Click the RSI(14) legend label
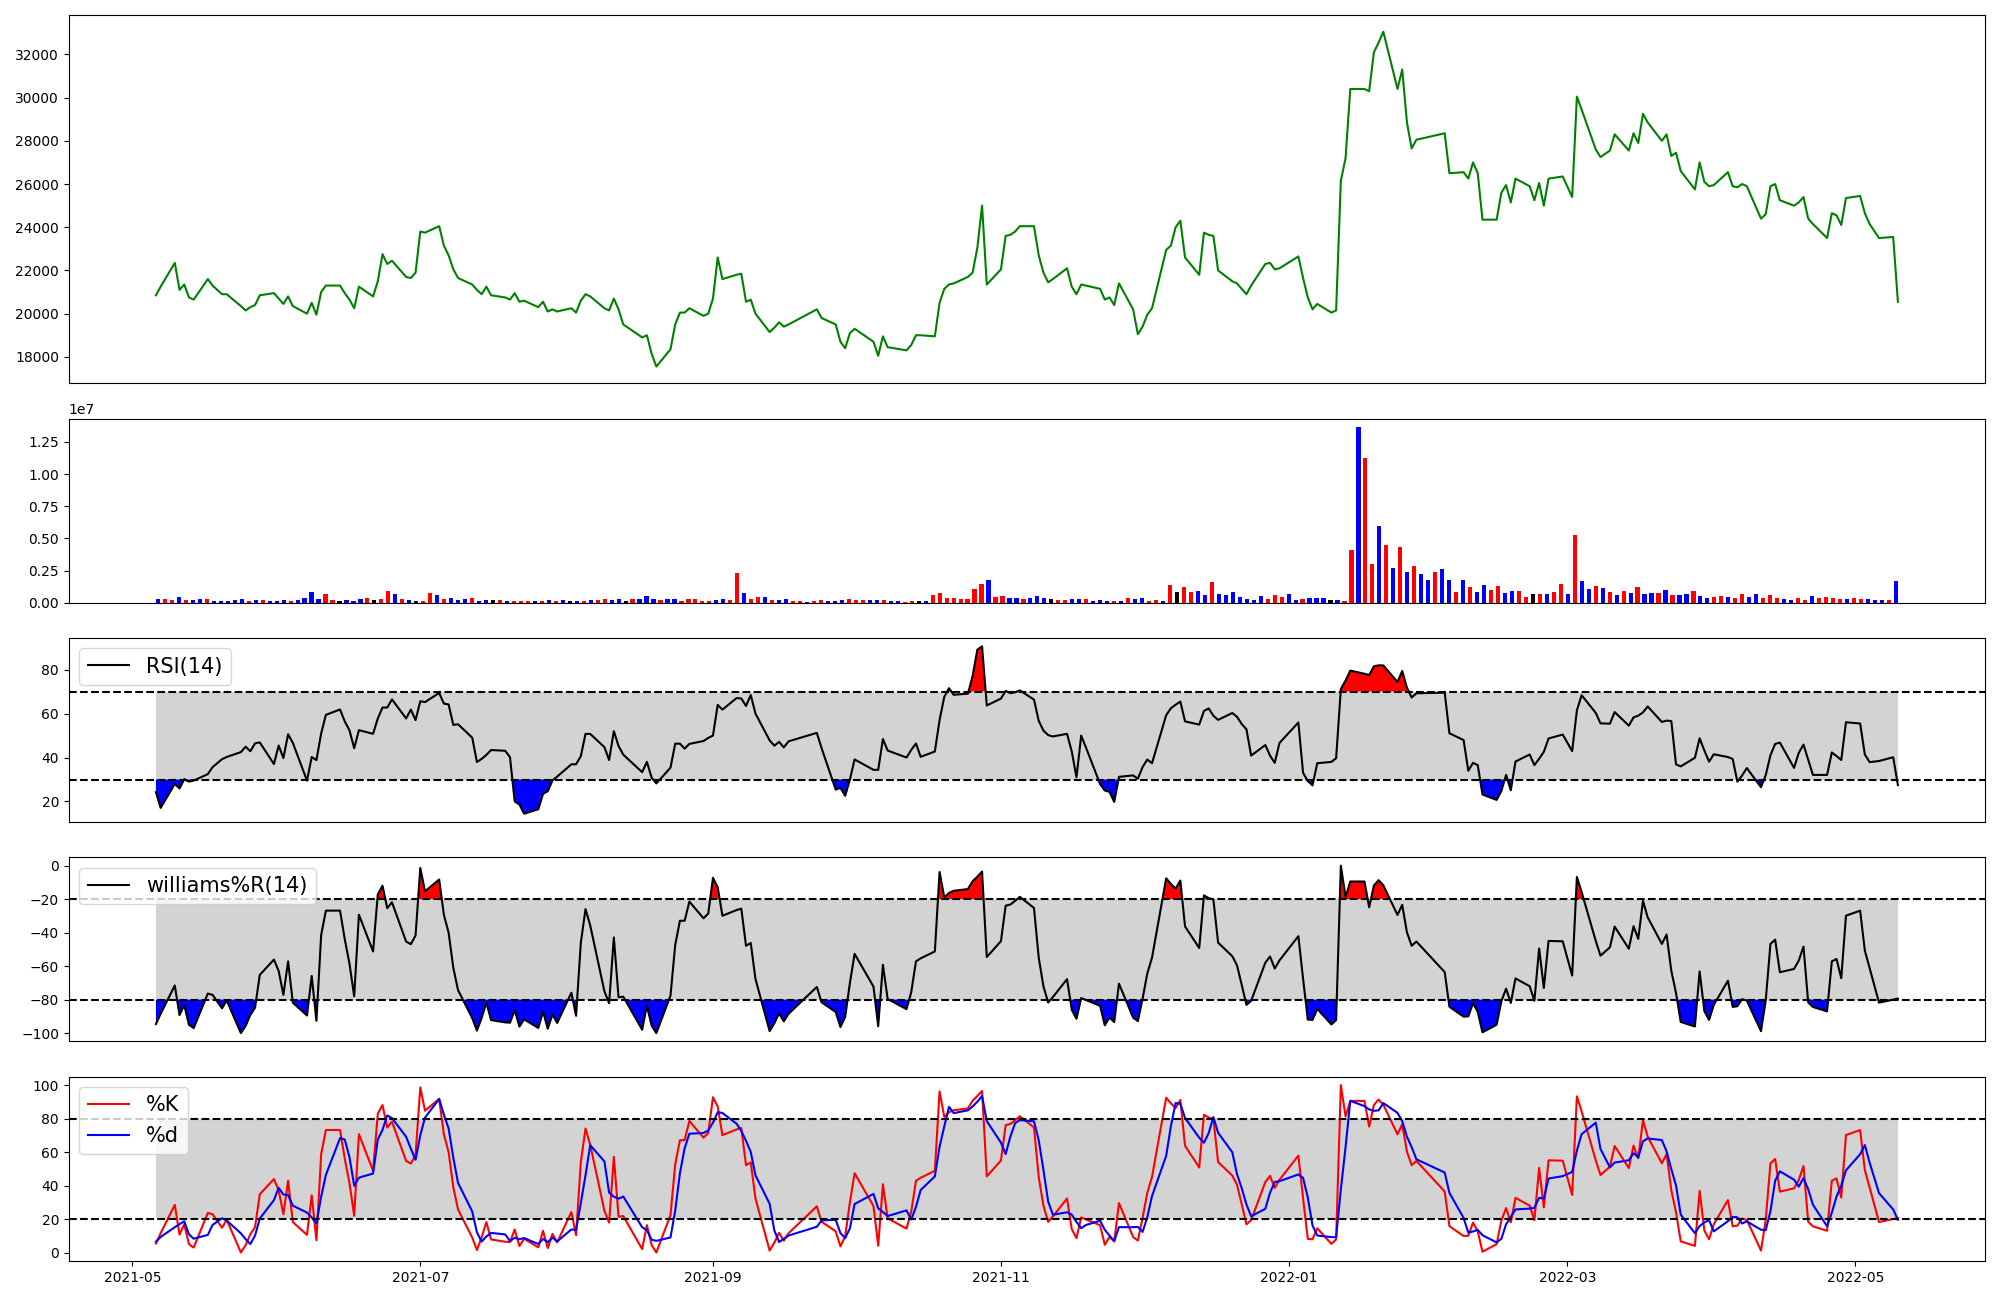Image resolution: width=2000 pixels, height=1300 pixels. (x=184, y=666)
